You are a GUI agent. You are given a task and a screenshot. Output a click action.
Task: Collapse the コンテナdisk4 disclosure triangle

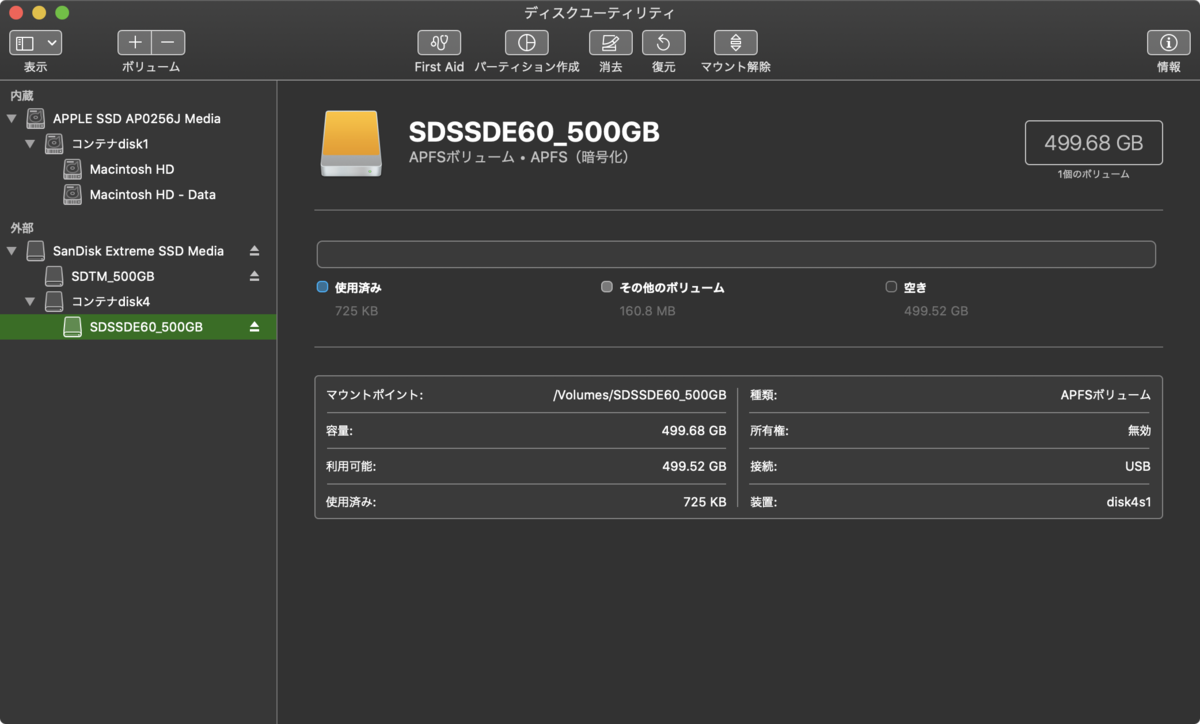point(30,301)
